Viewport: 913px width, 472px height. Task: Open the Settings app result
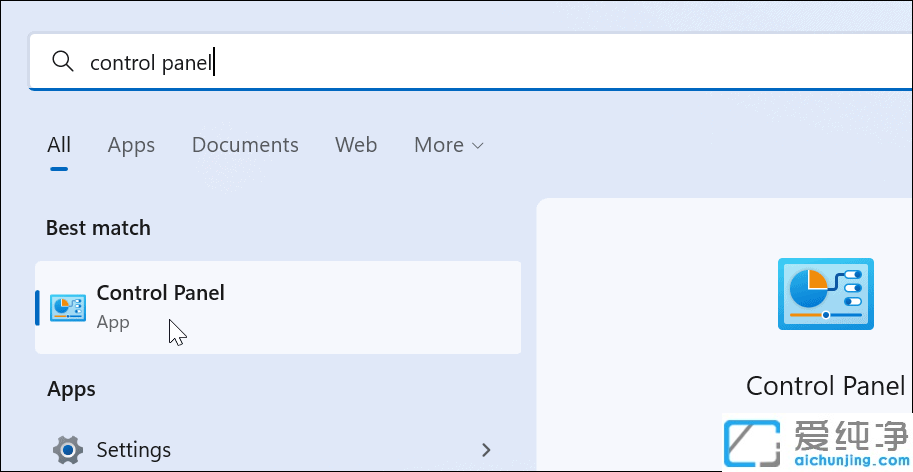[133, 450]
